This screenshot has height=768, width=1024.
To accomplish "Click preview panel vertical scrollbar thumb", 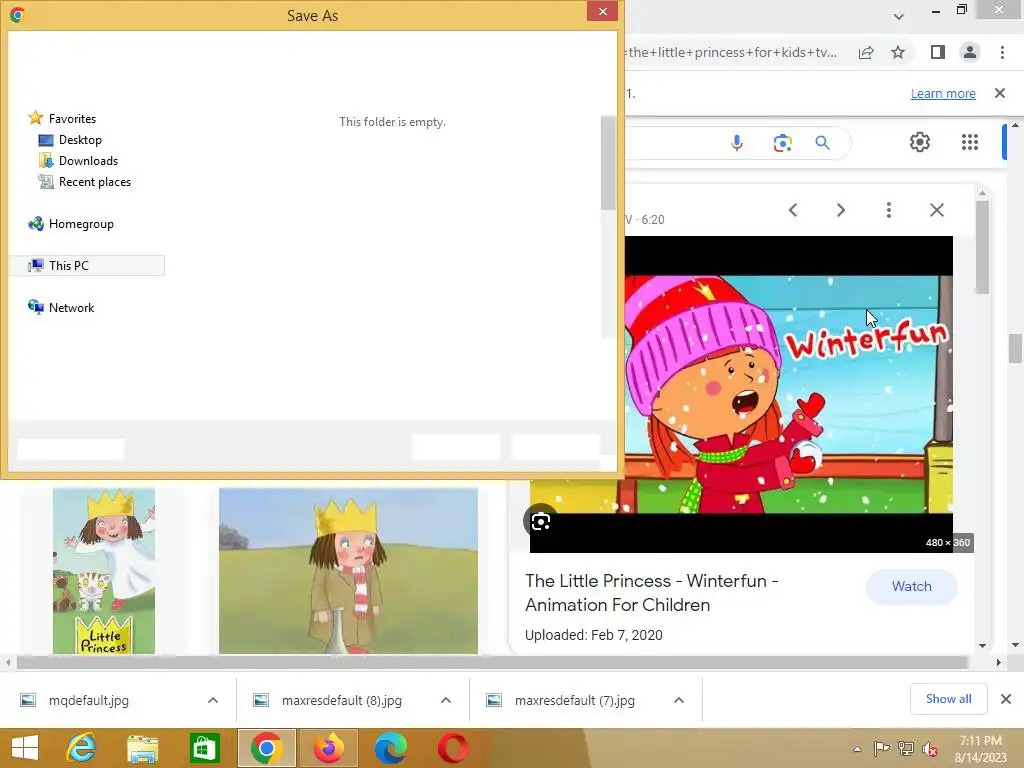I will 982,247.
